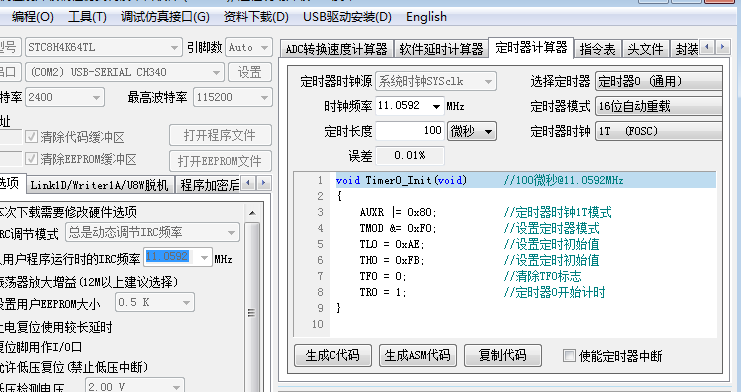
Task: Click code line AUXR |= 0x80
Action: [x=398, y=212]
